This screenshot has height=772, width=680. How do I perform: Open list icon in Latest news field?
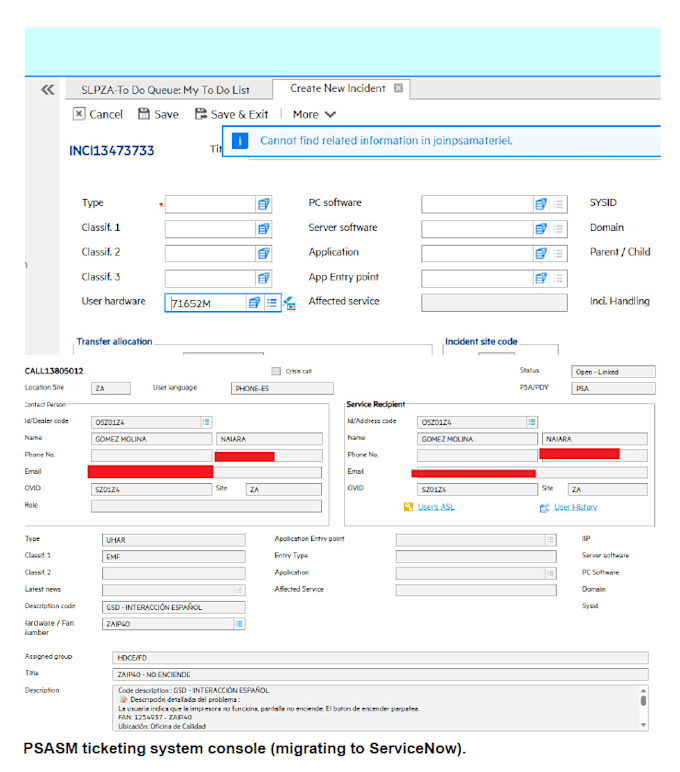coord(239,590)
